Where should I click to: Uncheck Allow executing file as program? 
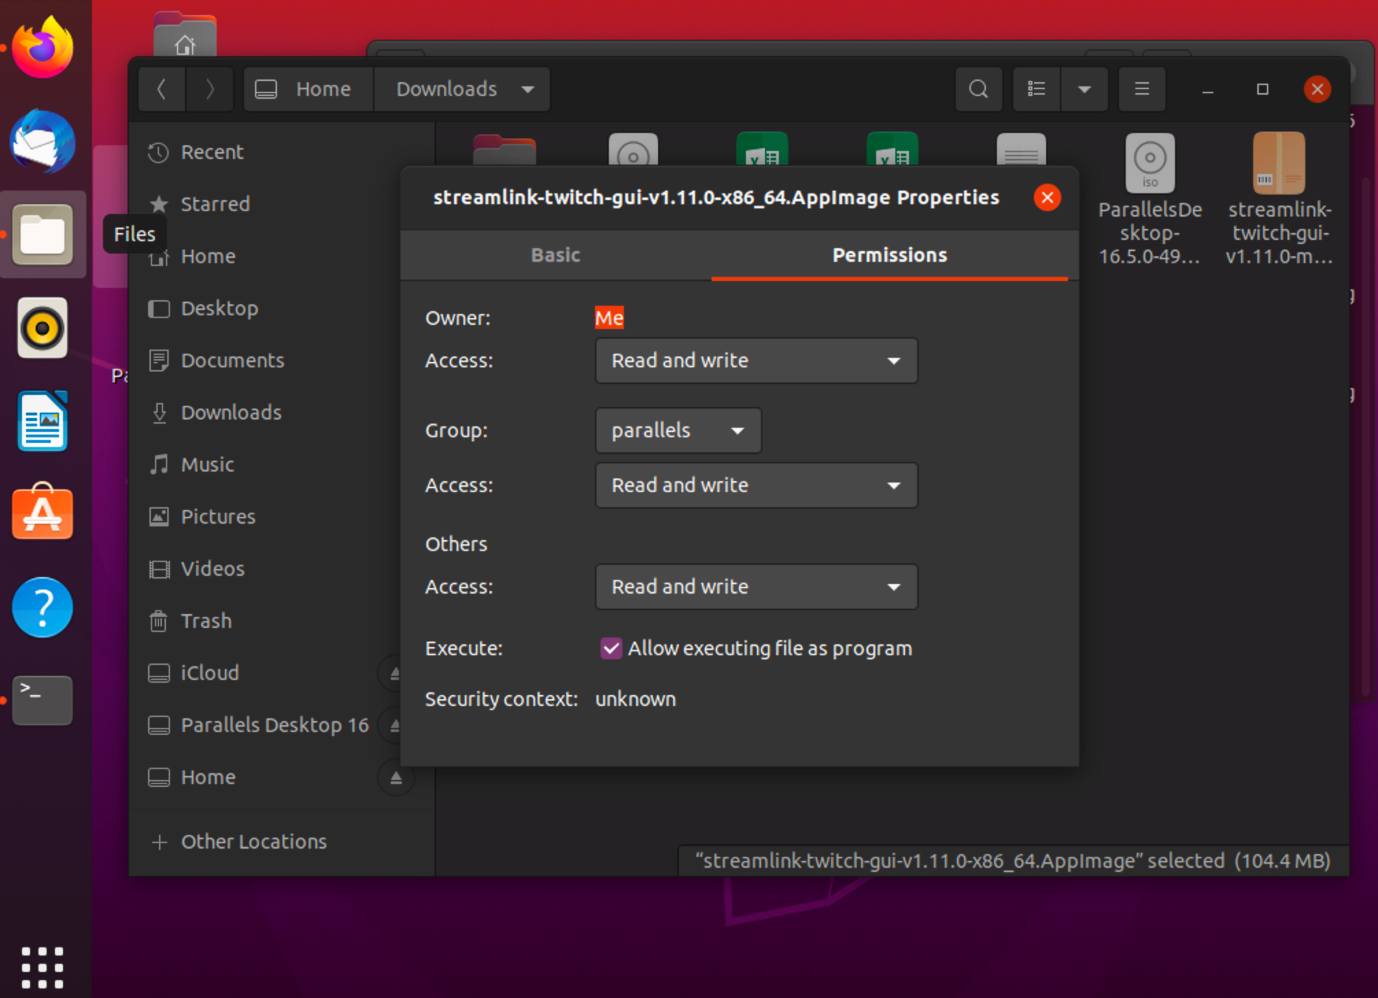(x=611, y=648)
